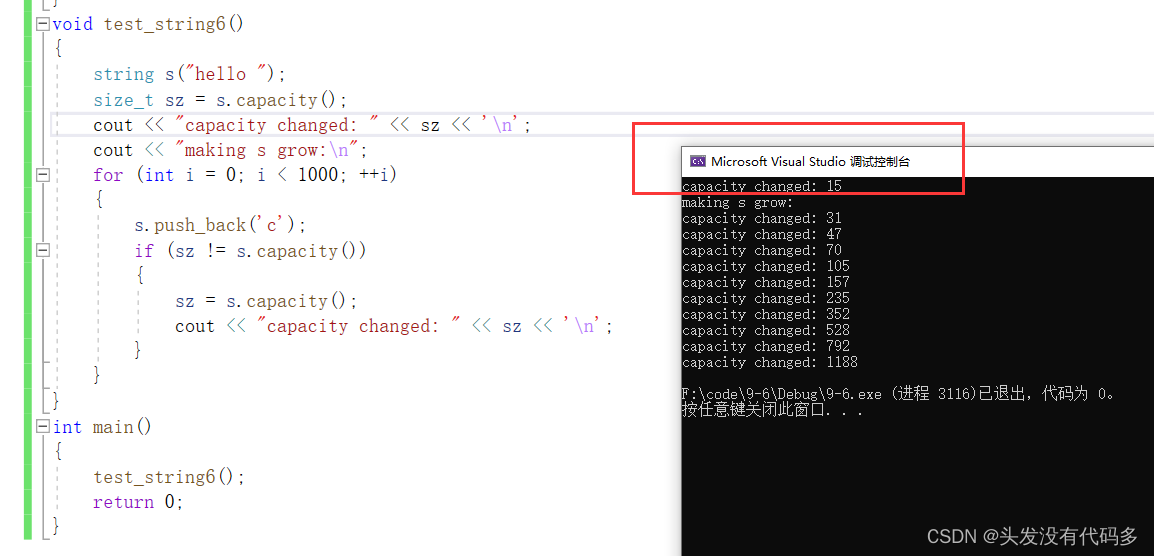
Task: Click the '按任意键关闭此窗口' console prompt line
Action: click(771, 411)
